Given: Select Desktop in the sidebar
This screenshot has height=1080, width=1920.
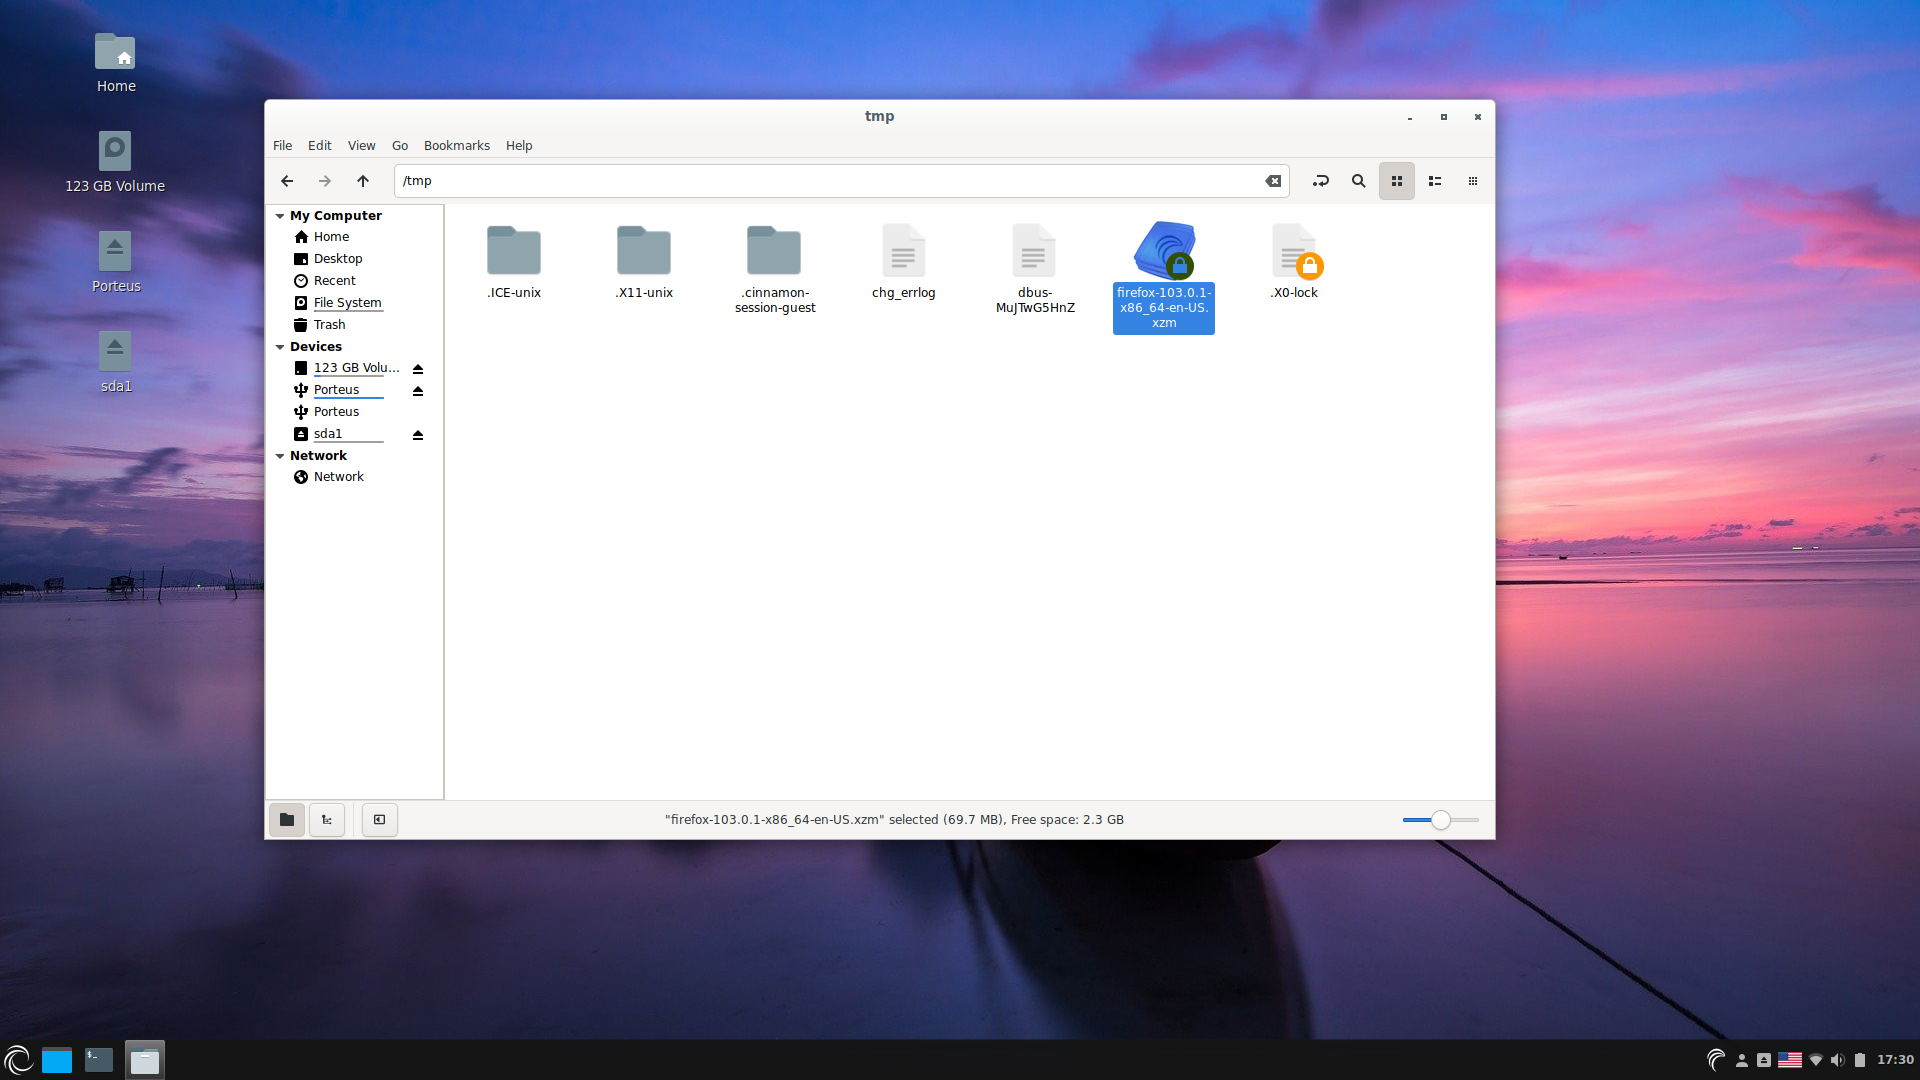Looking at the screenshot, I should 338,259.
